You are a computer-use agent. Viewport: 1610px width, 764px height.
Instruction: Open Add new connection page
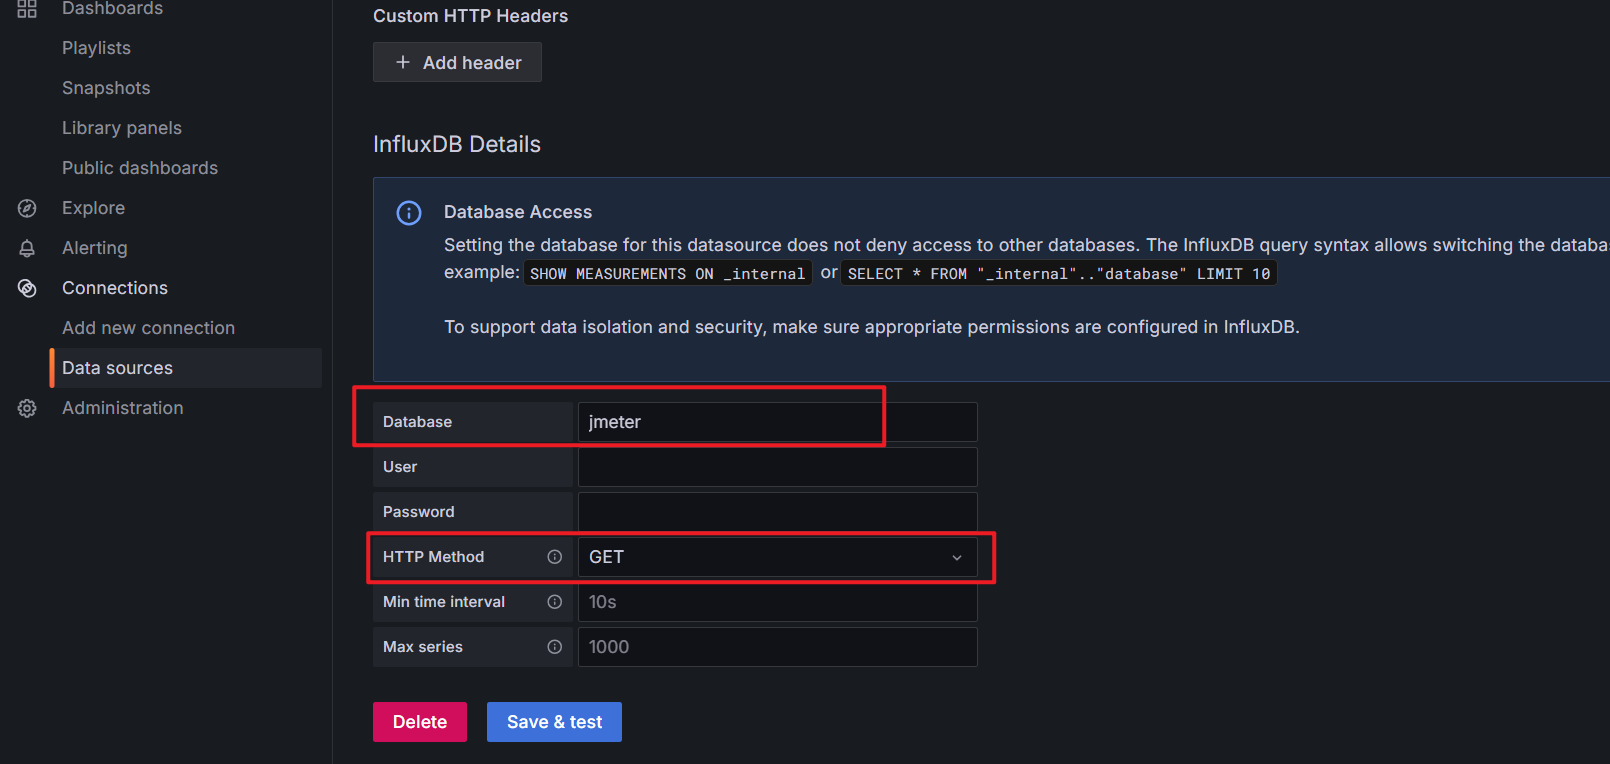(148, 328)
